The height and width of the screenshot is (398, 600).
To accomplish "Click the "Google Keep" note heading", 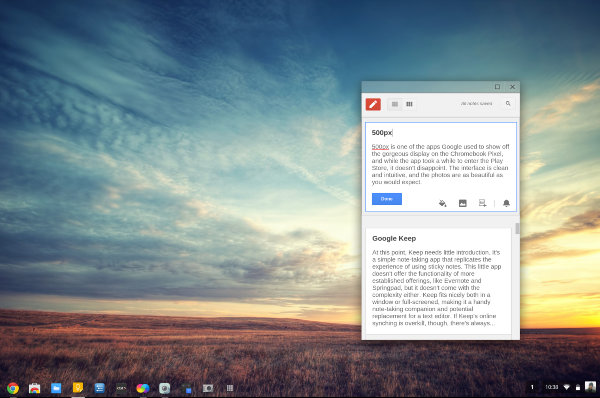I will tap(394, 238).
